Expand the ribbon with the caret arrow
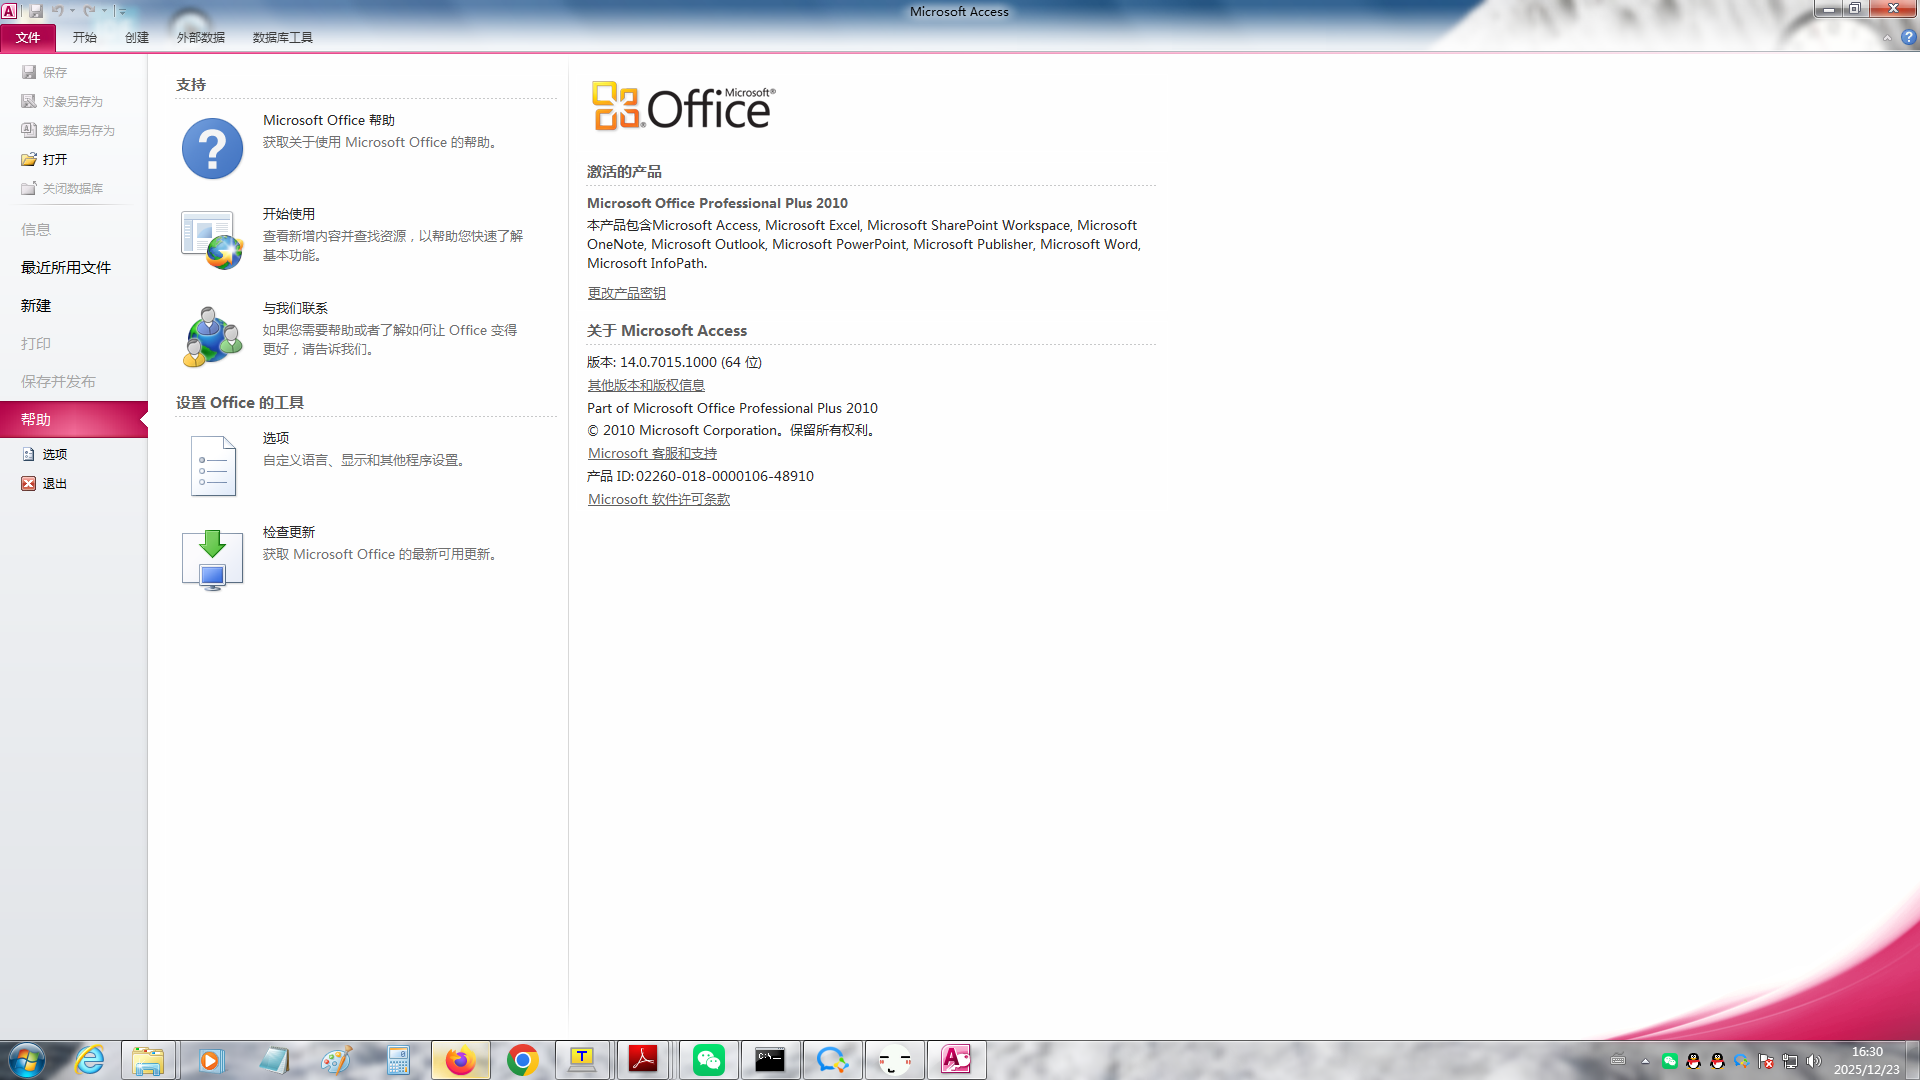The height and width of the screenshot is (1080, 1920). tap(1887, 38)
